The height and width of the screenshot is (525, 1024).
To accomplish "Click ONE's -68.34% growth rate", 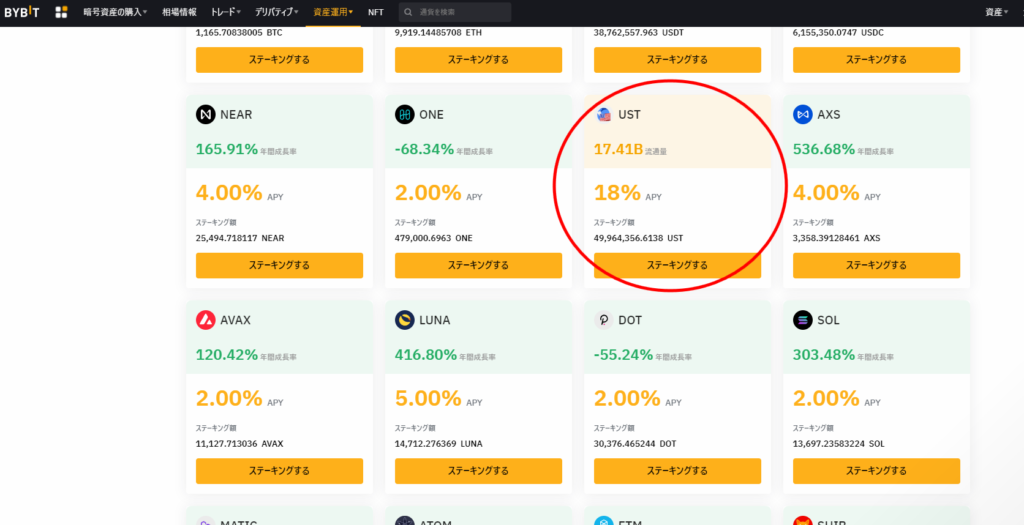I will click(x=424, y=150).
